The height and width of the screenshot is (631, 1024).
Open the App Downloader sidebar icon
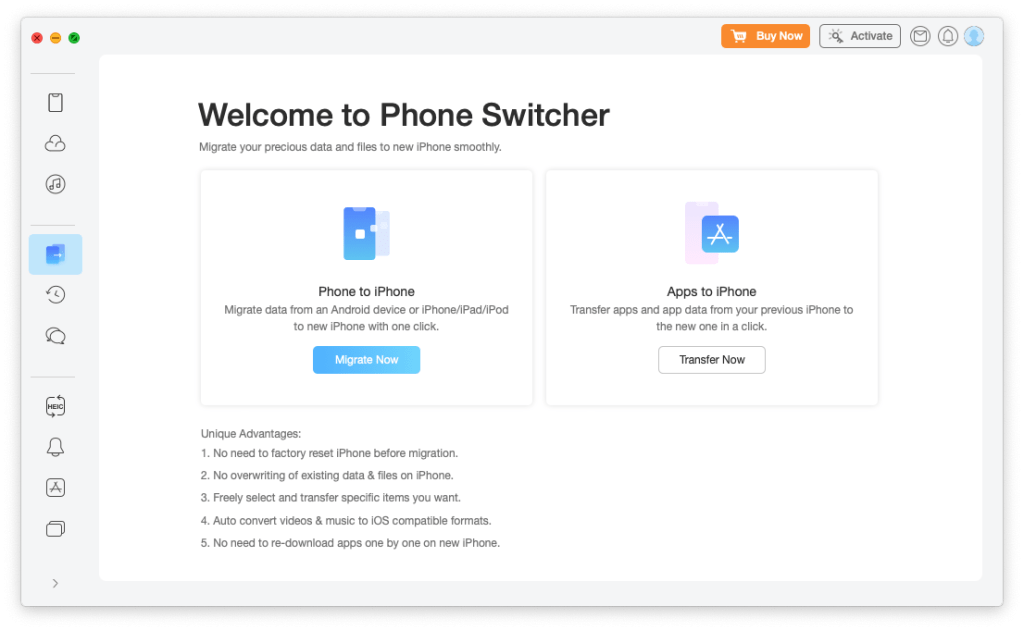pyautogui.click(x=56, y=487)
